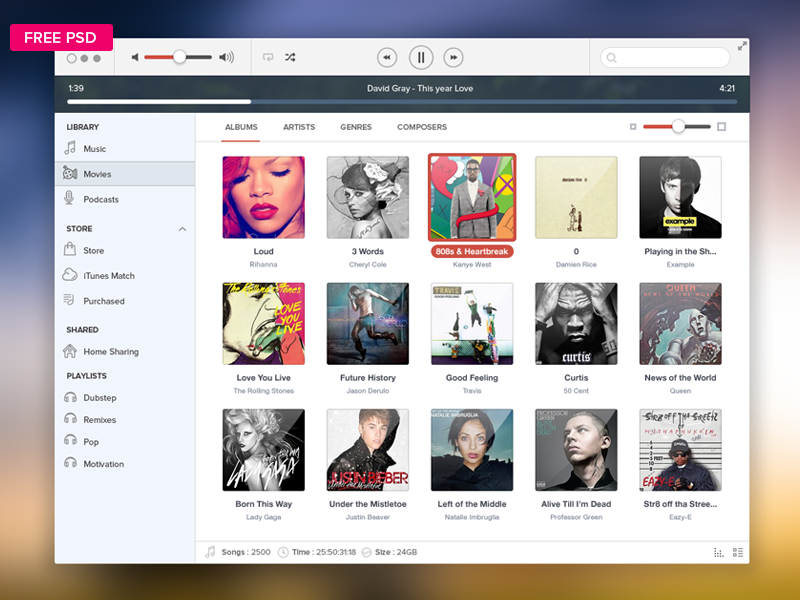The width and height of the screenshot is (800, 600).
Task: Skip to previous track
Action: pos(387,57)
